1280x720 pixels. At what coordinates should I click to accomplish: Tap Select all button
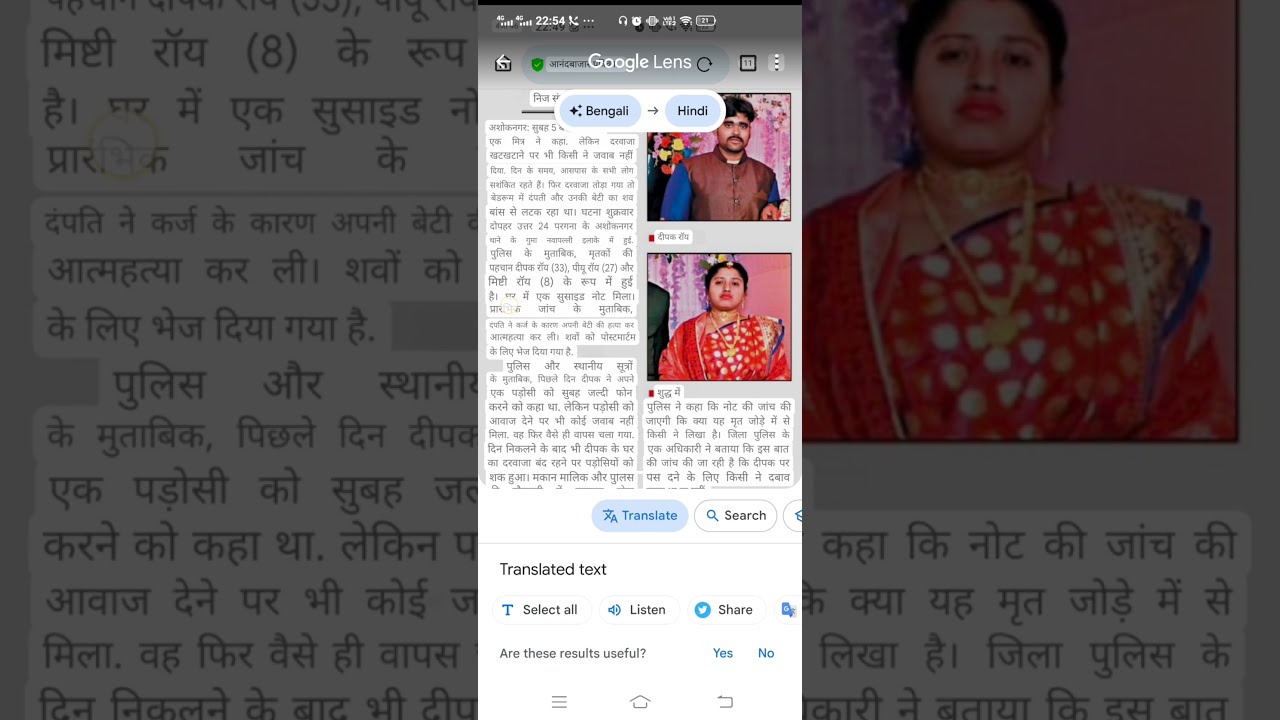click(541, 610)
